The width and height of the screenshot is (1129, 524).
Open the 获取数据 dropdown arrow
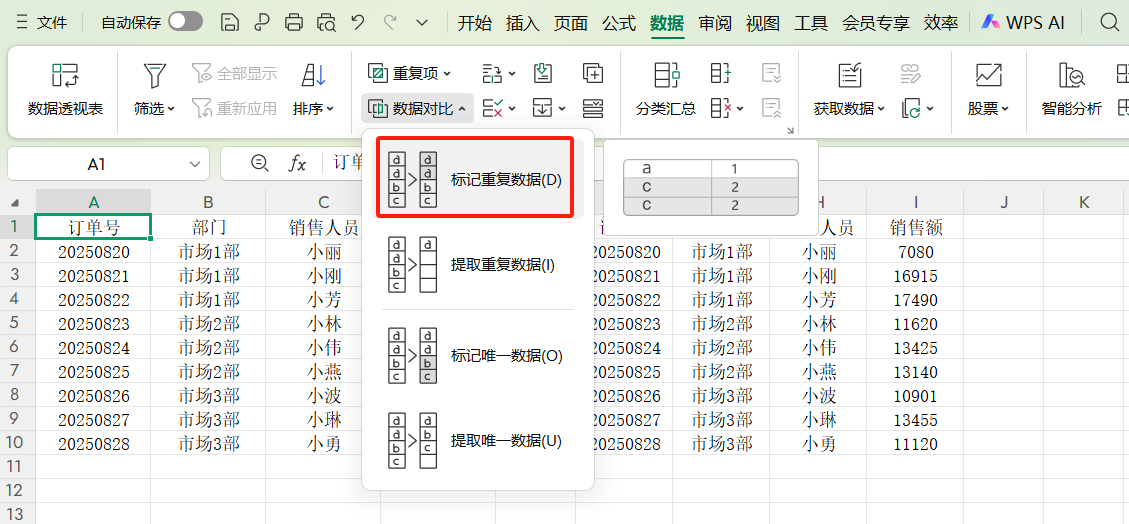881,109
